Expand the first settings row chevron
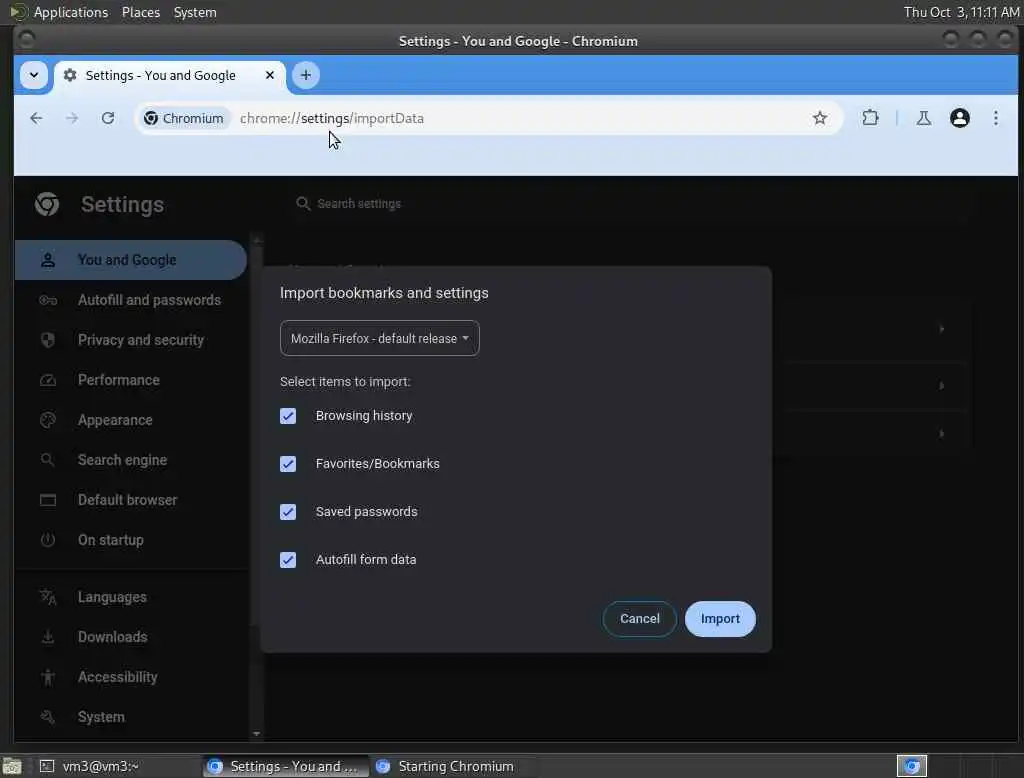This screenshot has width=1024, height=778. tap(941, 329)
